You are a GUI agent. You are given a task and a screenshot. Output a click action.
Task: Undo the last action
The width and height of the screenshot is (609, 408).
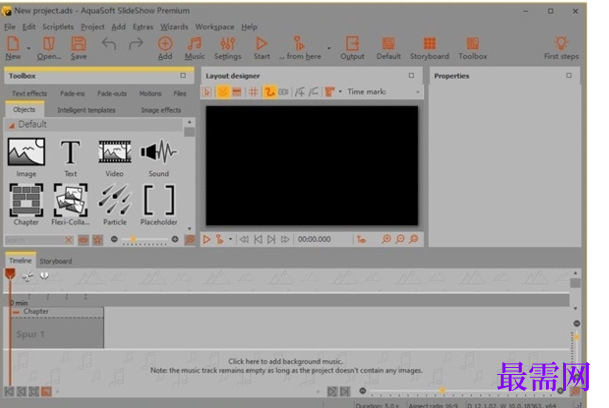coord(109,44)
